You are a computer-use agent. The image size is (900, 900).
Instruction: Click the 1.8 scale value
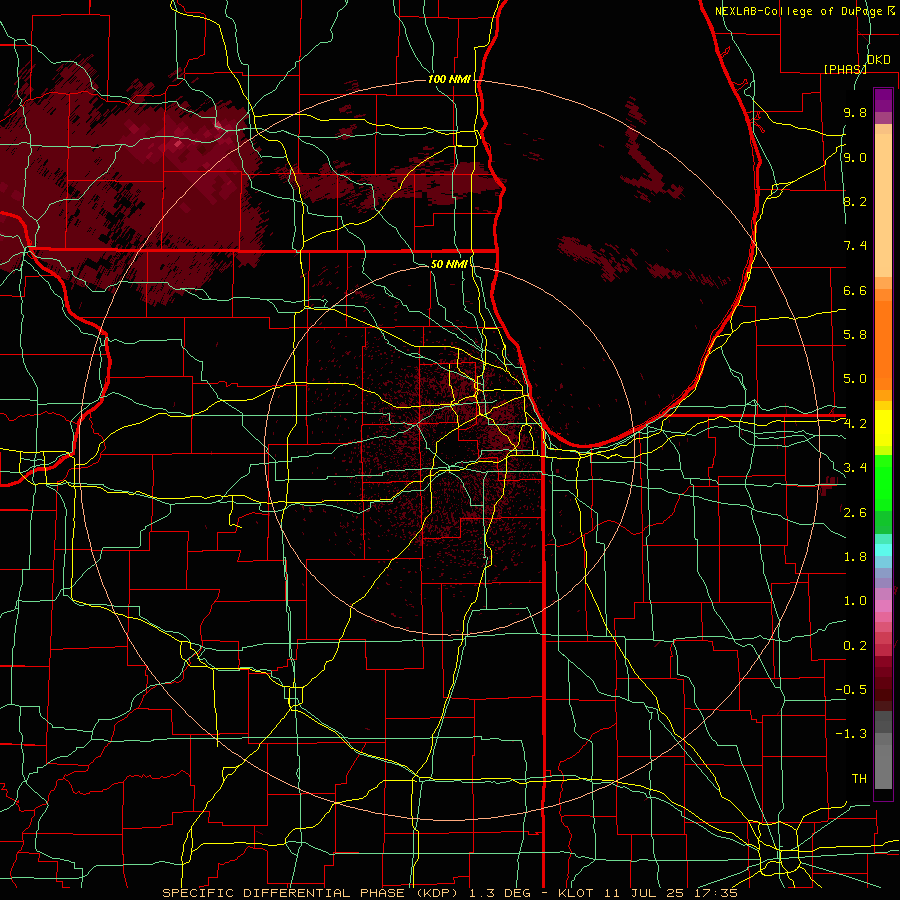click(x=855, y=557)
